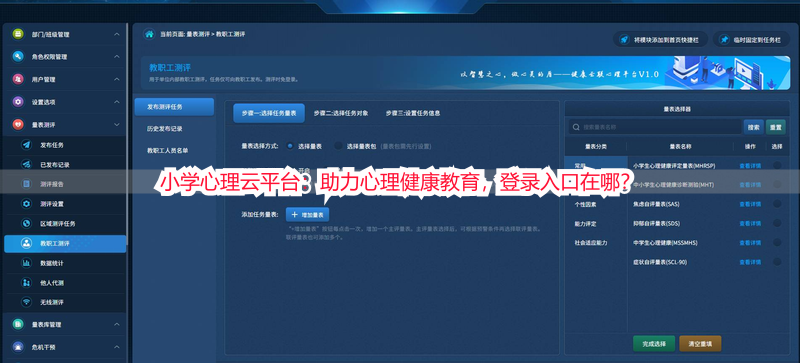Open 他人代测 via its icon
This screenshot has height=363, width=800.
[x=26, y=282]
